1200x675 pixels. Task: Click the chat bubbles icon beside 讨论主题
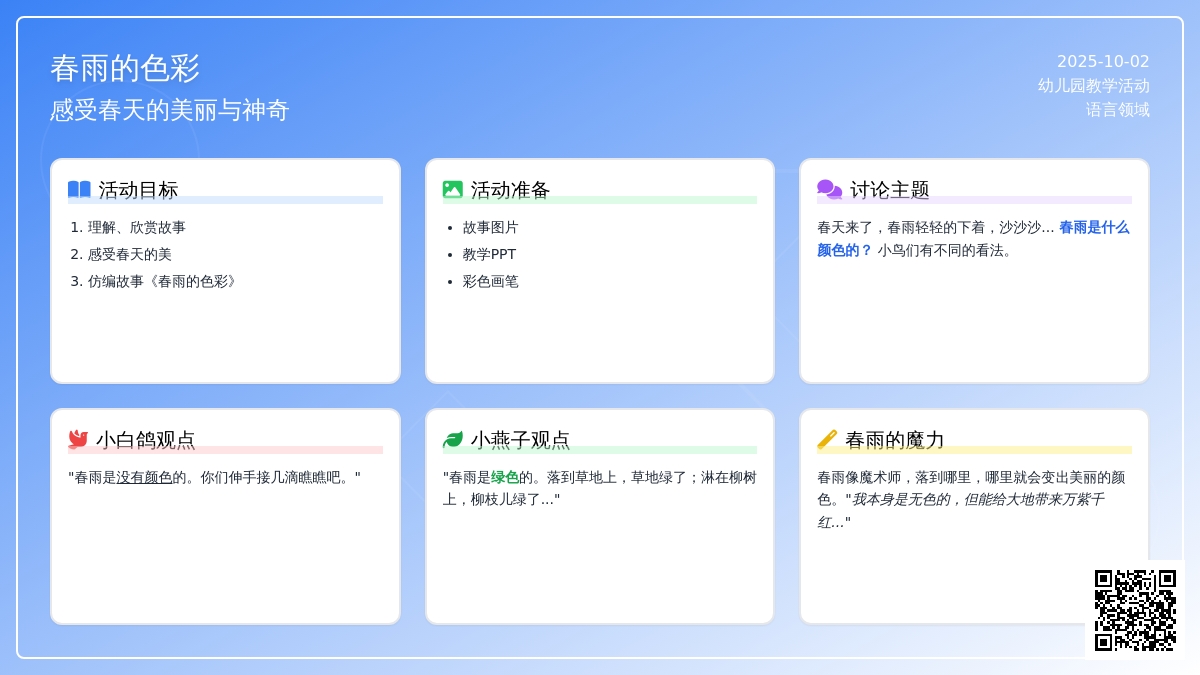829,189
